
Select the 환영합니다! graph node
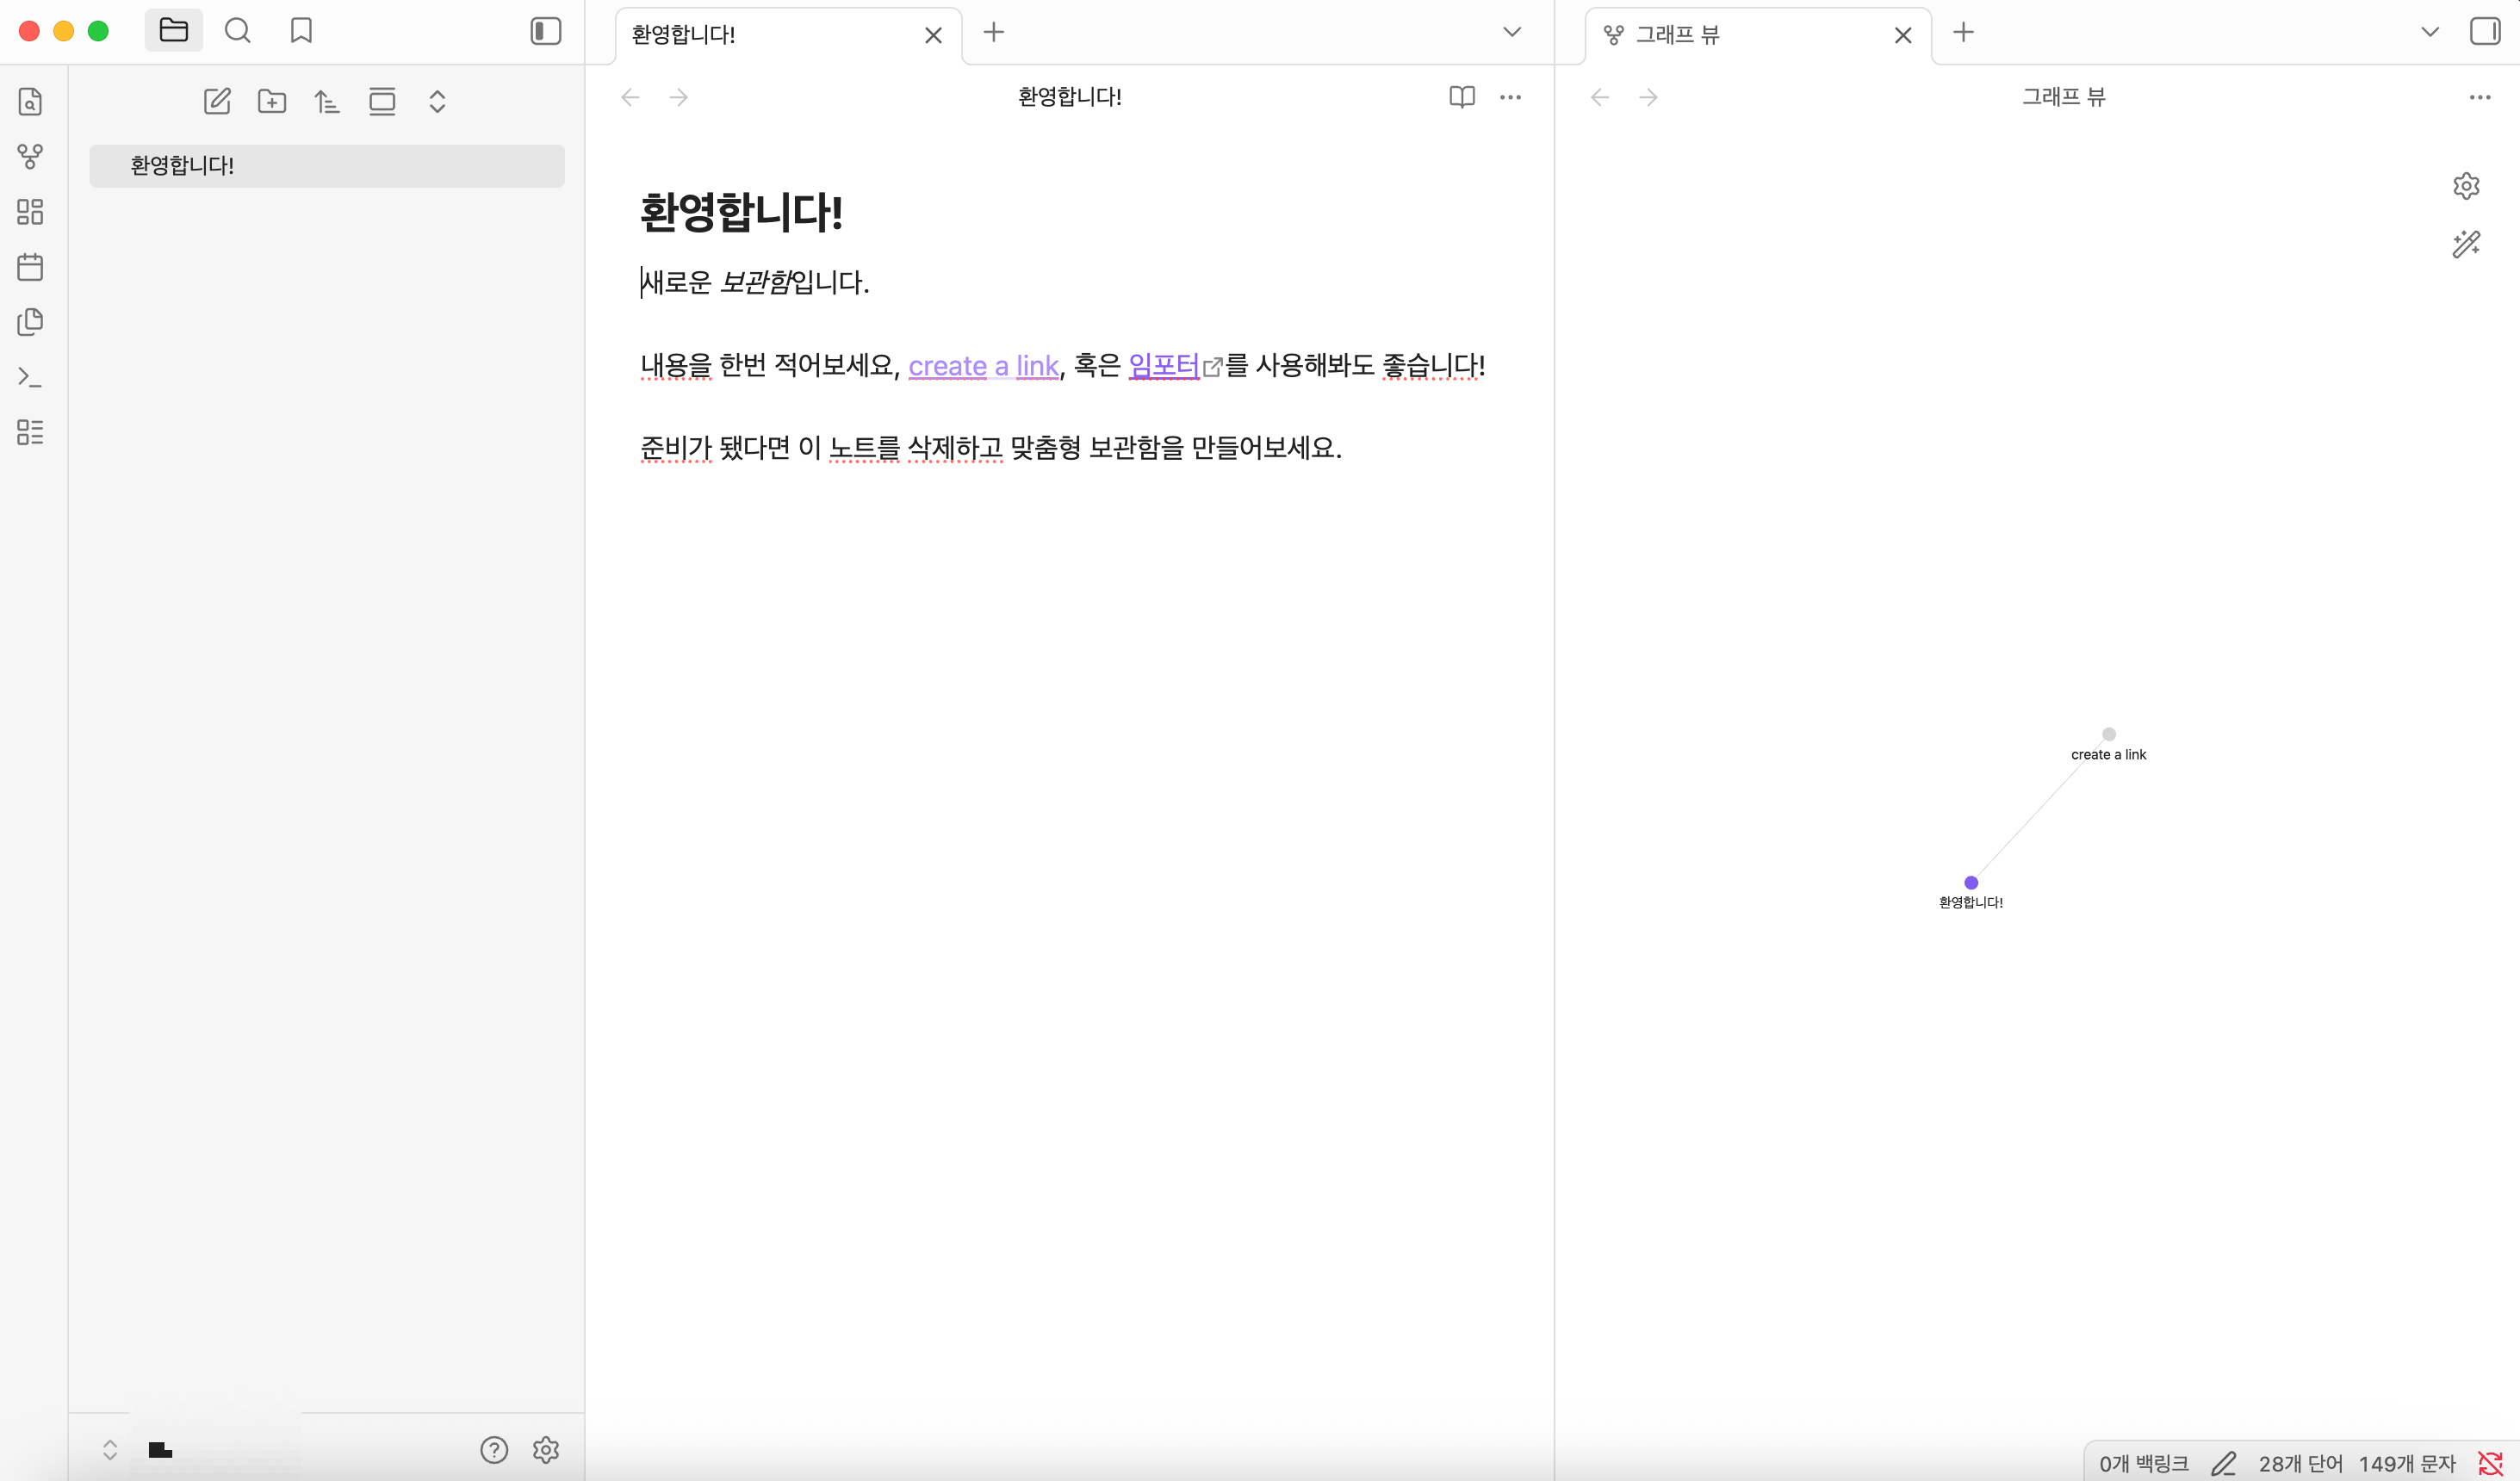tap(1971, 883)
